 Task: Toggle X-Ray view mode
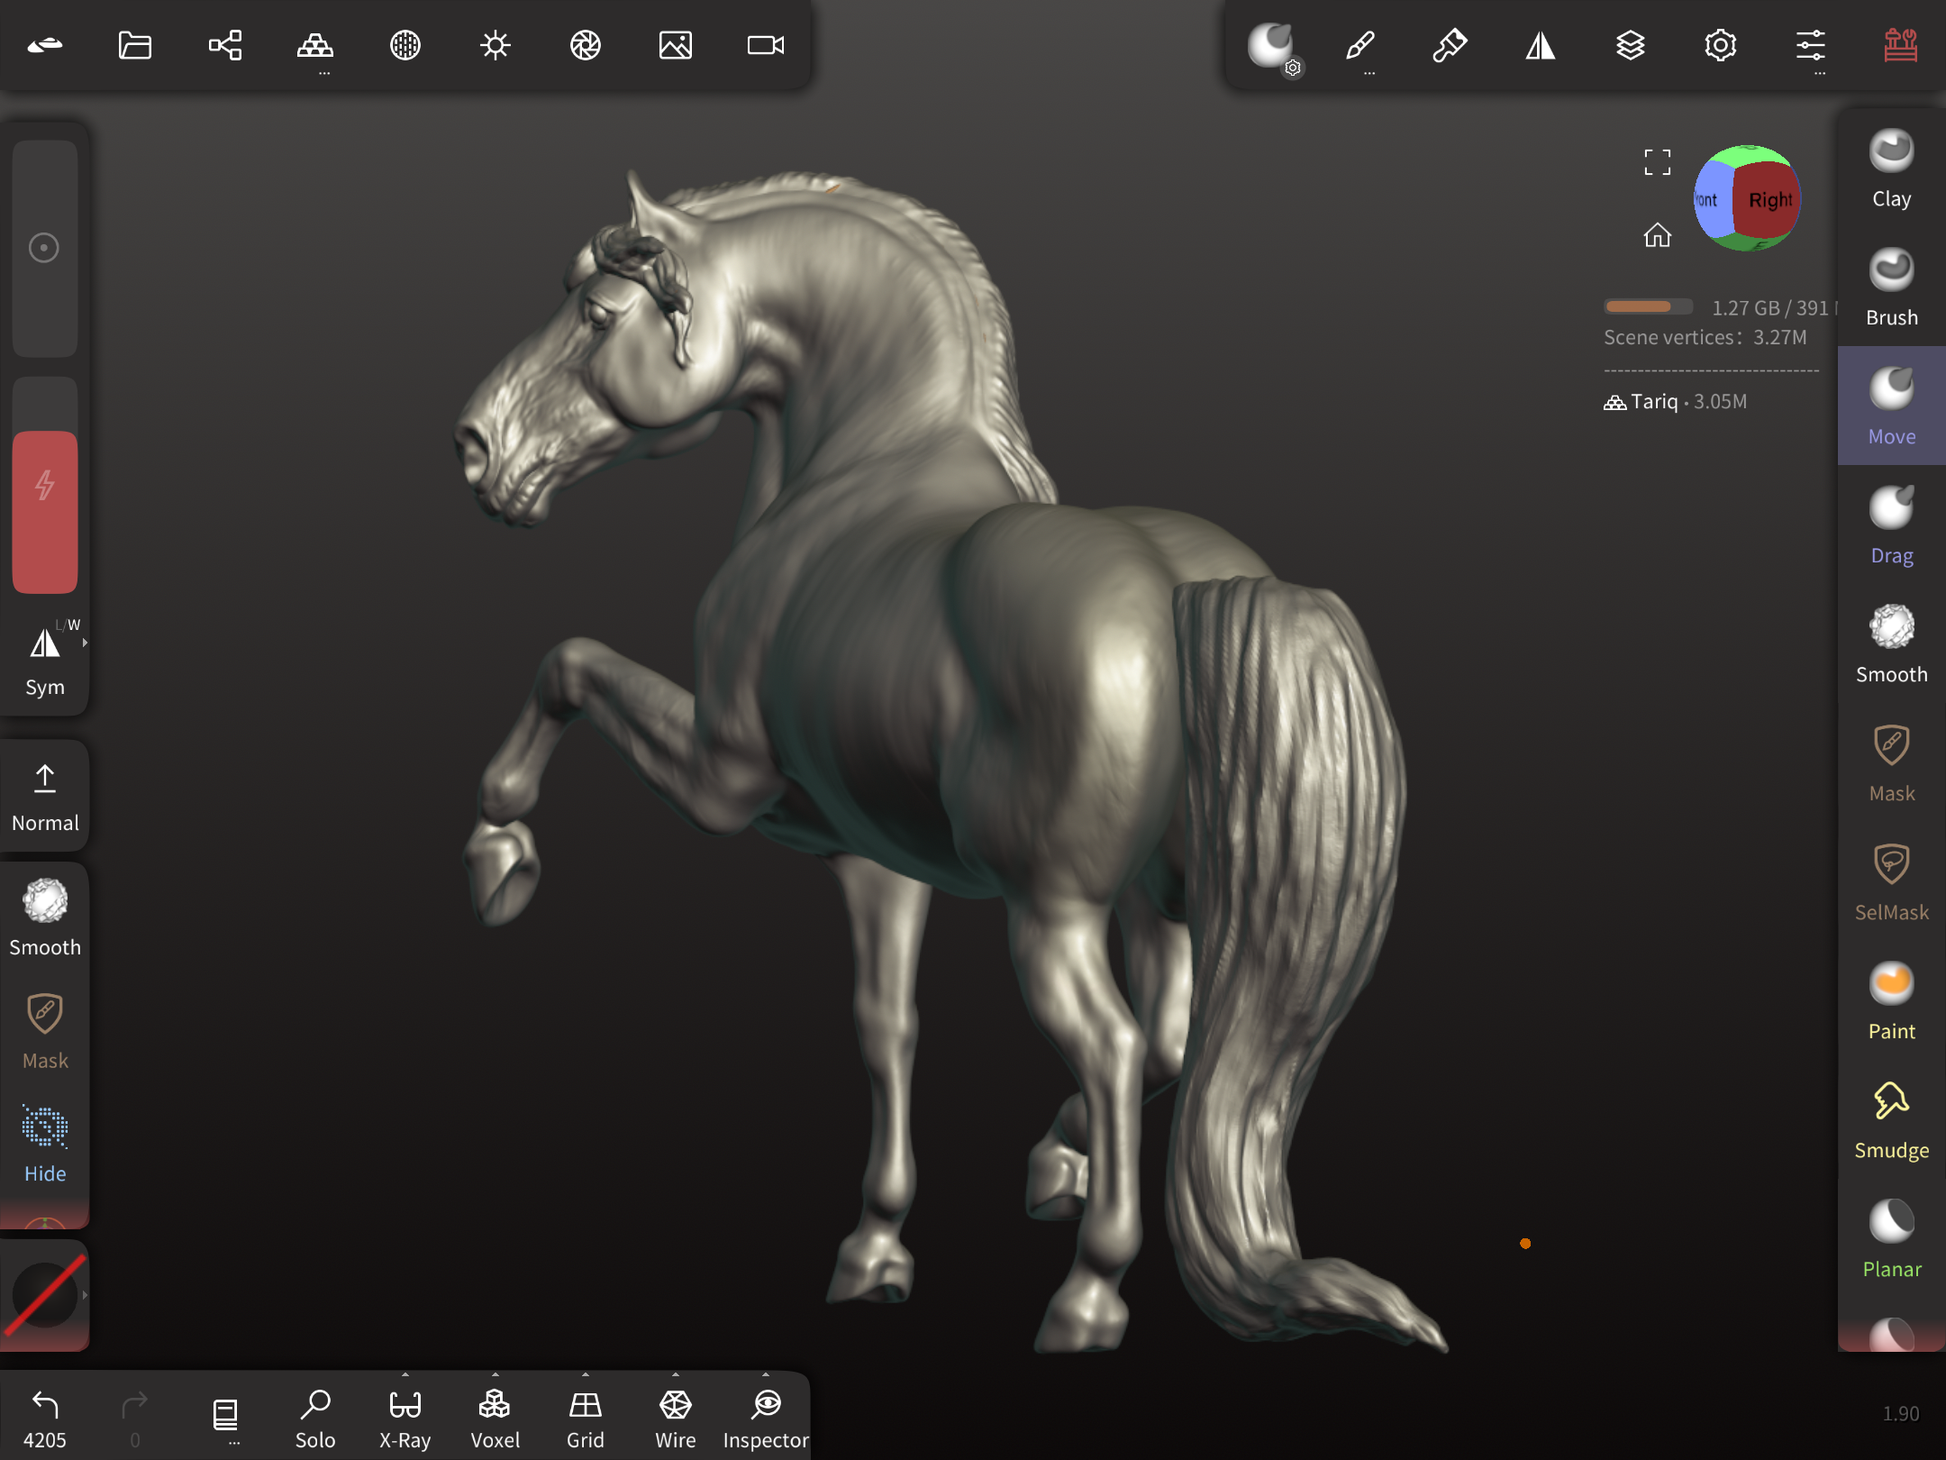(x=405, y=1417)
